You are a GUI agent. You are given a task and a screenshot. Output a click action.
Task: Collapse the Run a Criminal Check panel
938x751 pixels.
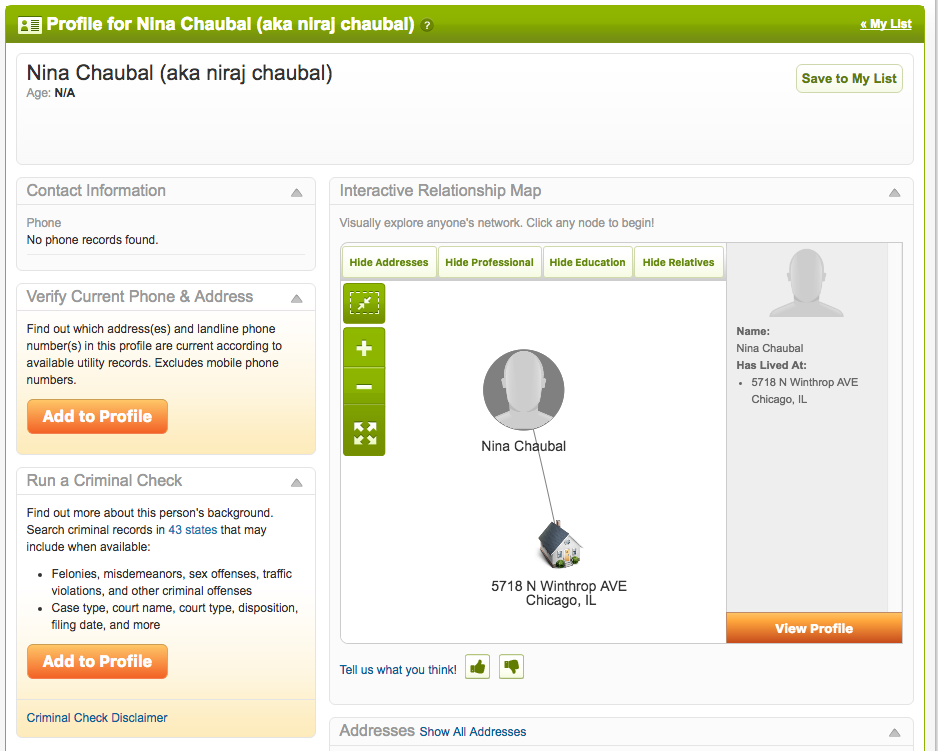(297, 483)
